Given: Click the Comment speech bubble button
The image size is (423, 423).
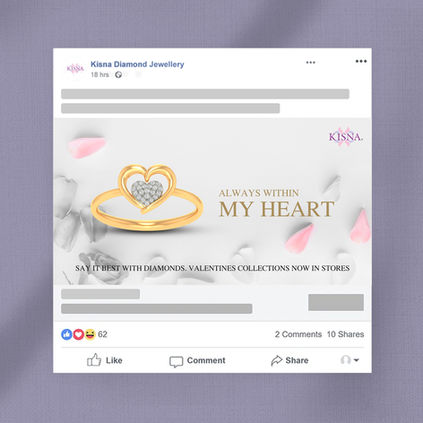Looking at the screenshot, I should tap(197, 361).
